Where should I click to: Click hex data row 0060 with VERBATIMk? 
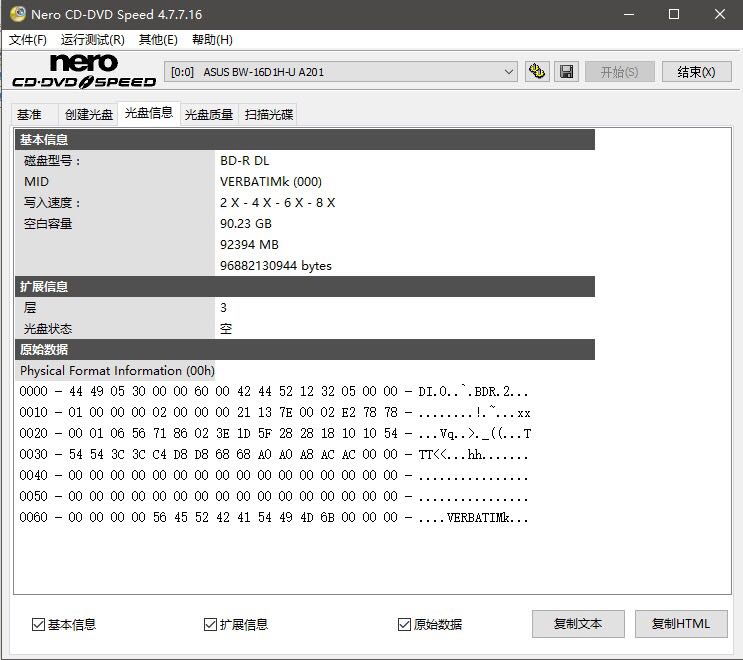(274, 517)
